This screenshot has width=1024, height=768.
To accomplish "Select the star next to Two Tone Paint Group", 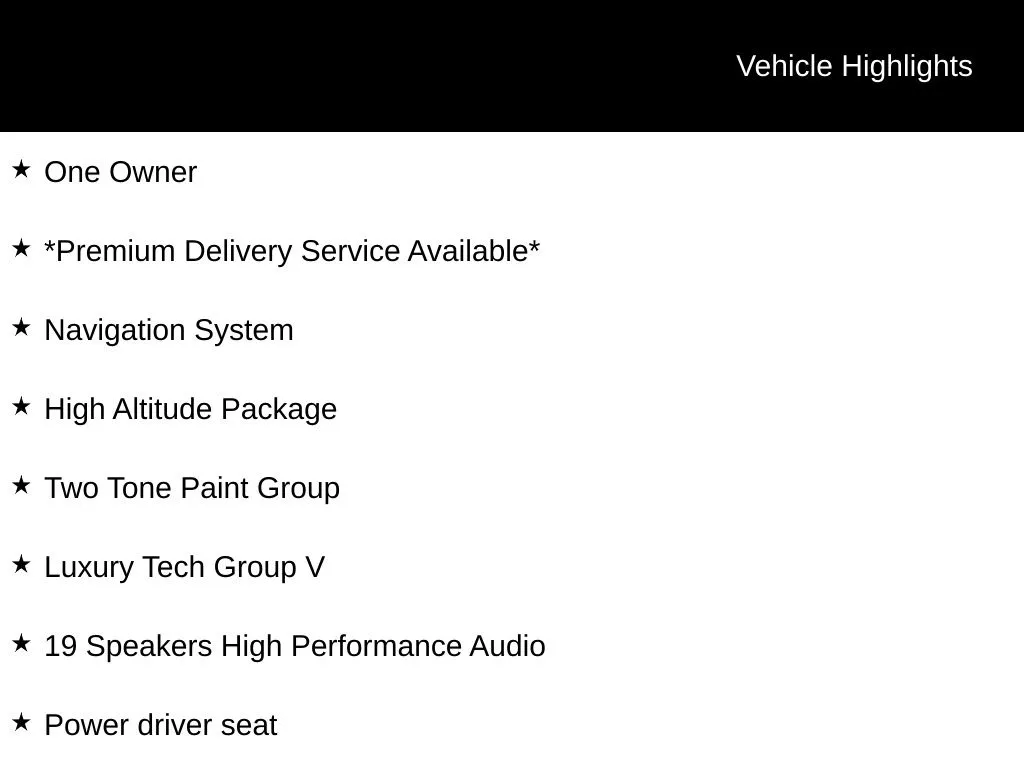I will tap(21, 485).
